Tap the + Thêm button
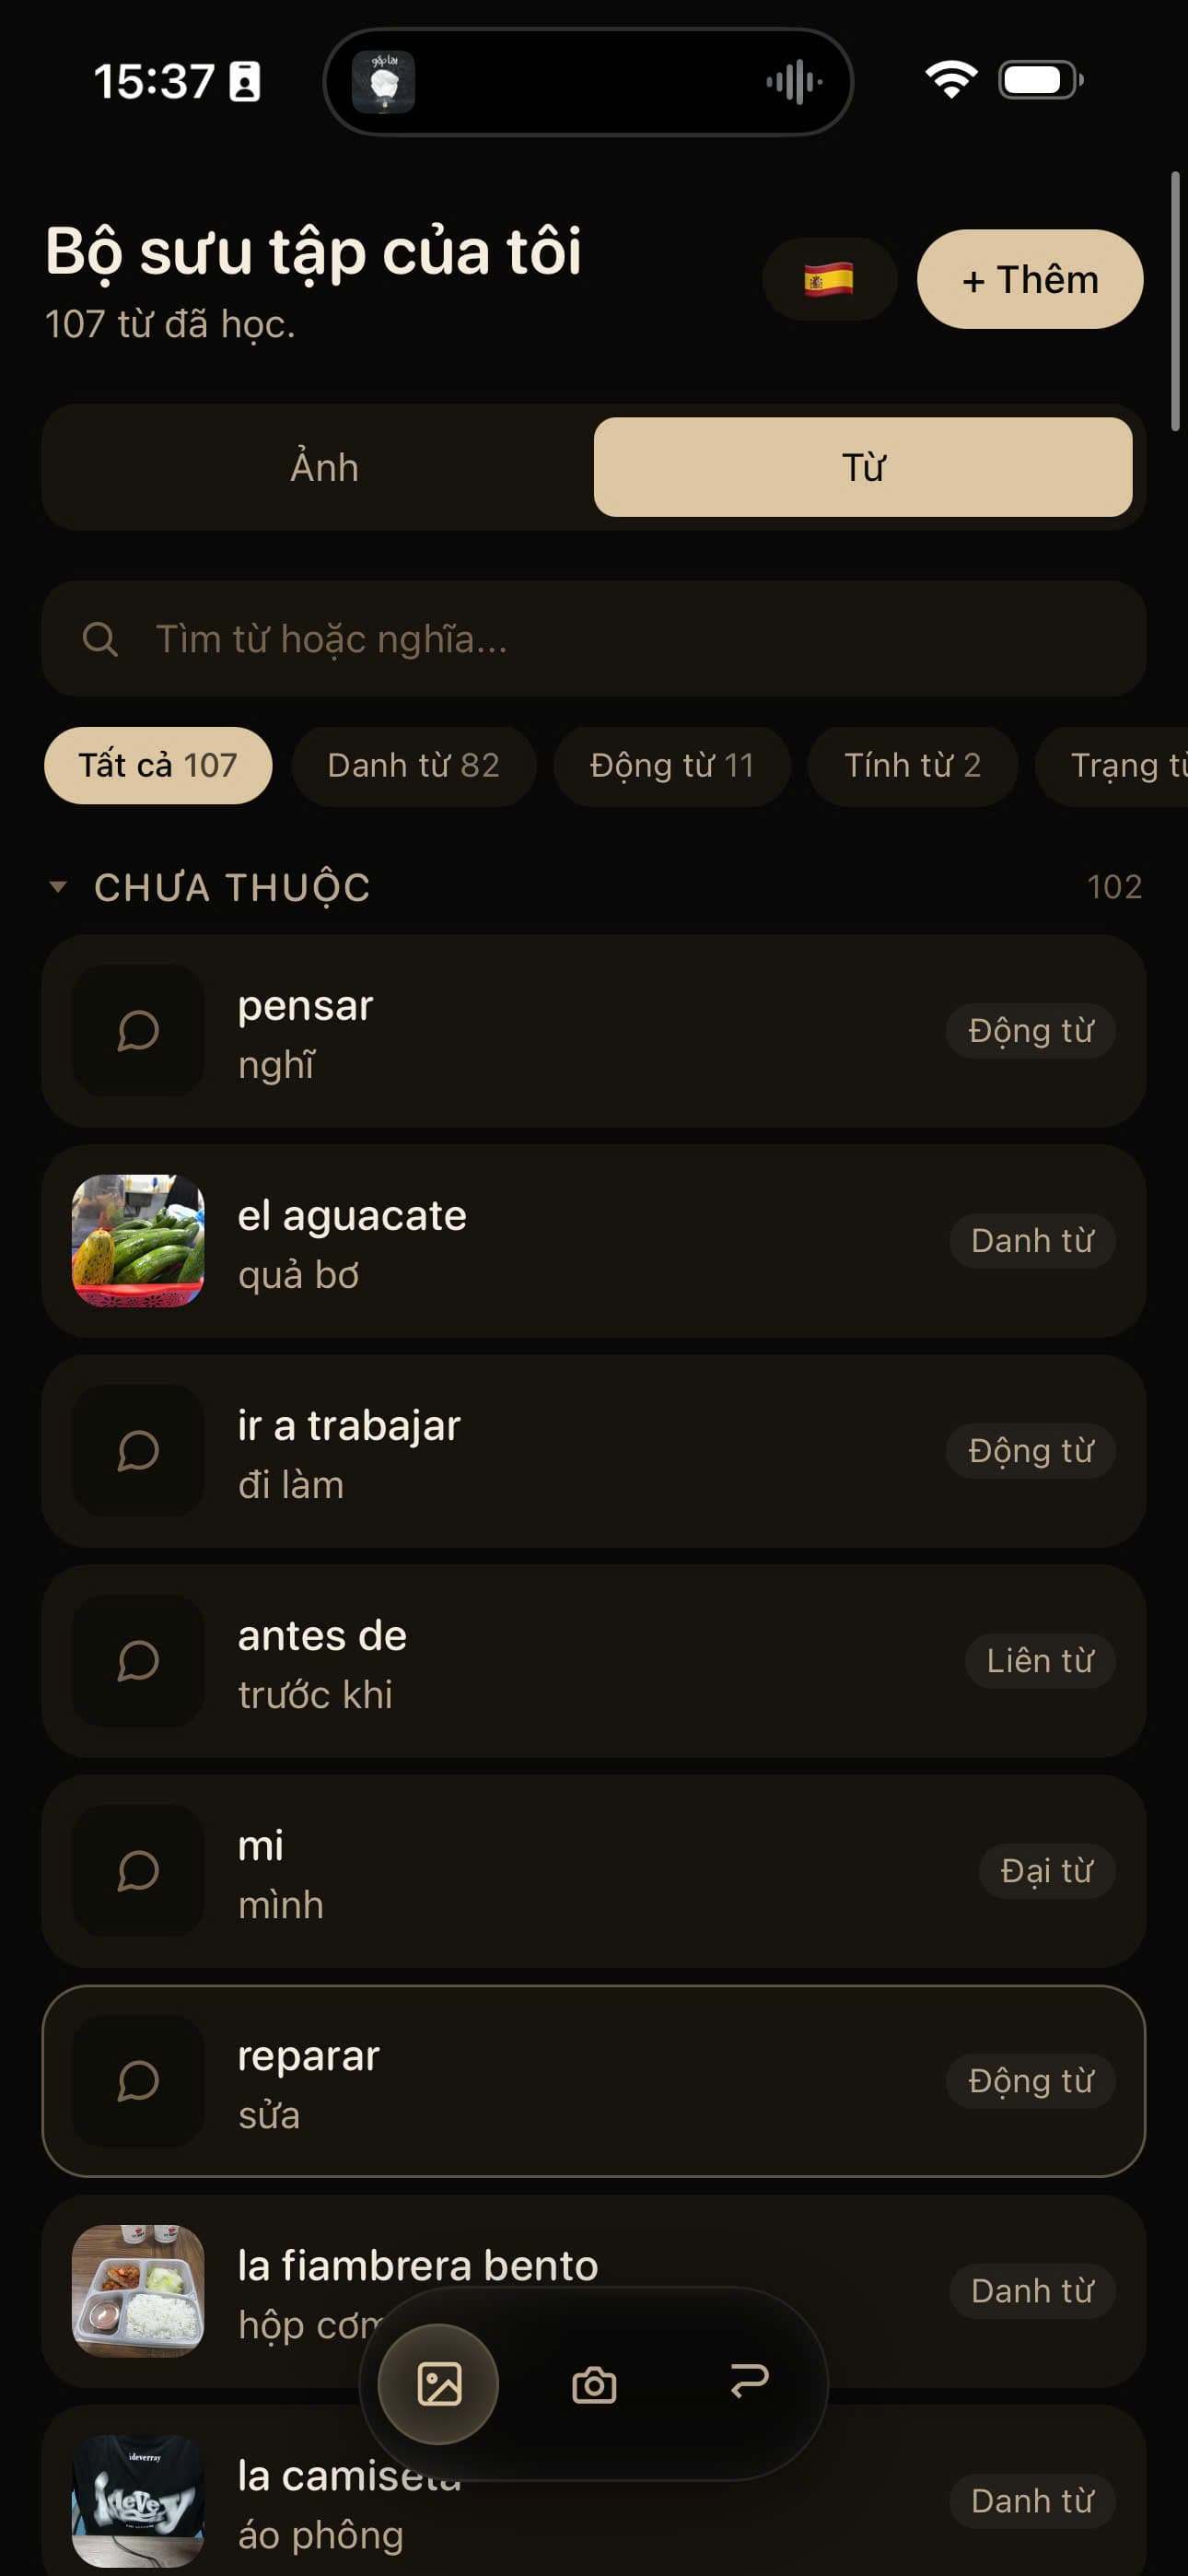Image resolution: width=1188 pixels, height=2576 pixels. pyautogui.click(x=1030, y=279)
